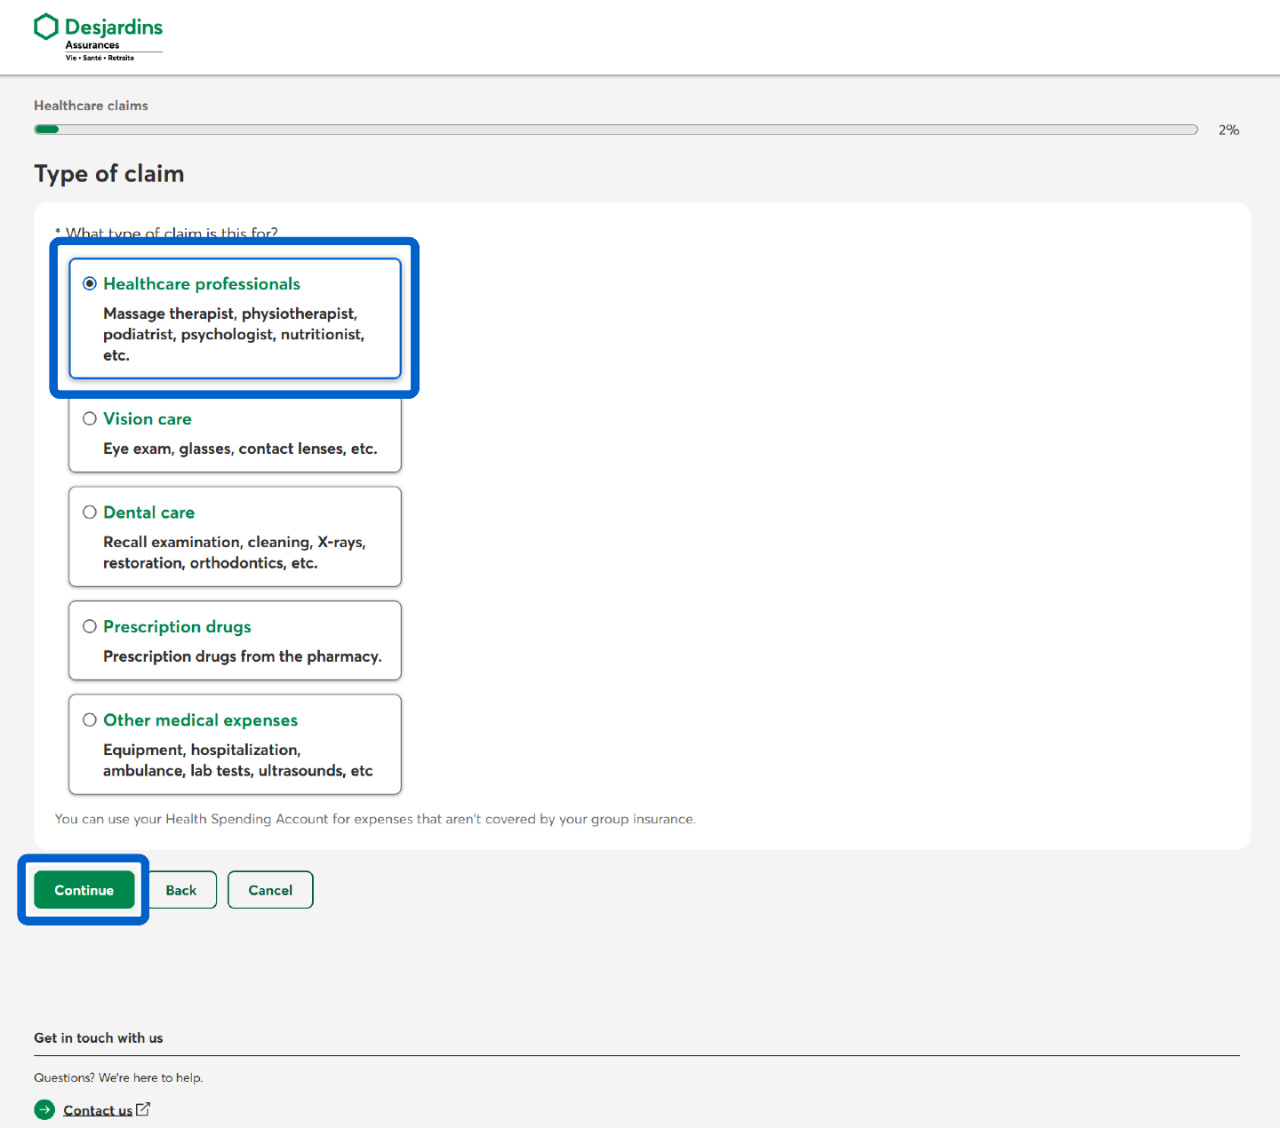Go back using the Back button

click(181, 890)
